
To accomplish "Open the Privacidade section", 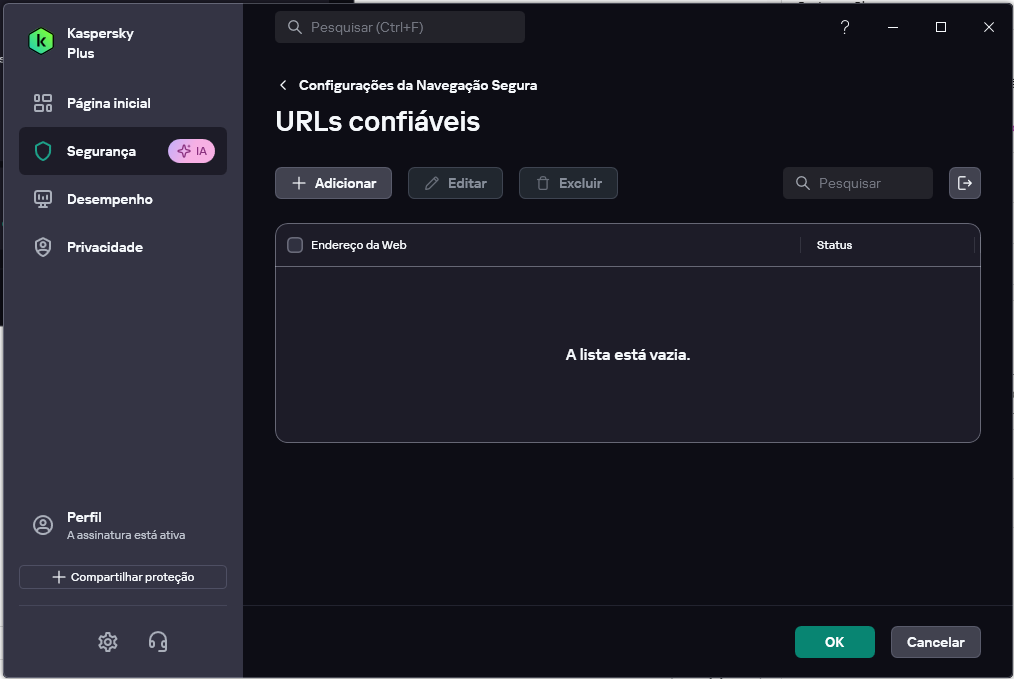I will pos(104,247).
